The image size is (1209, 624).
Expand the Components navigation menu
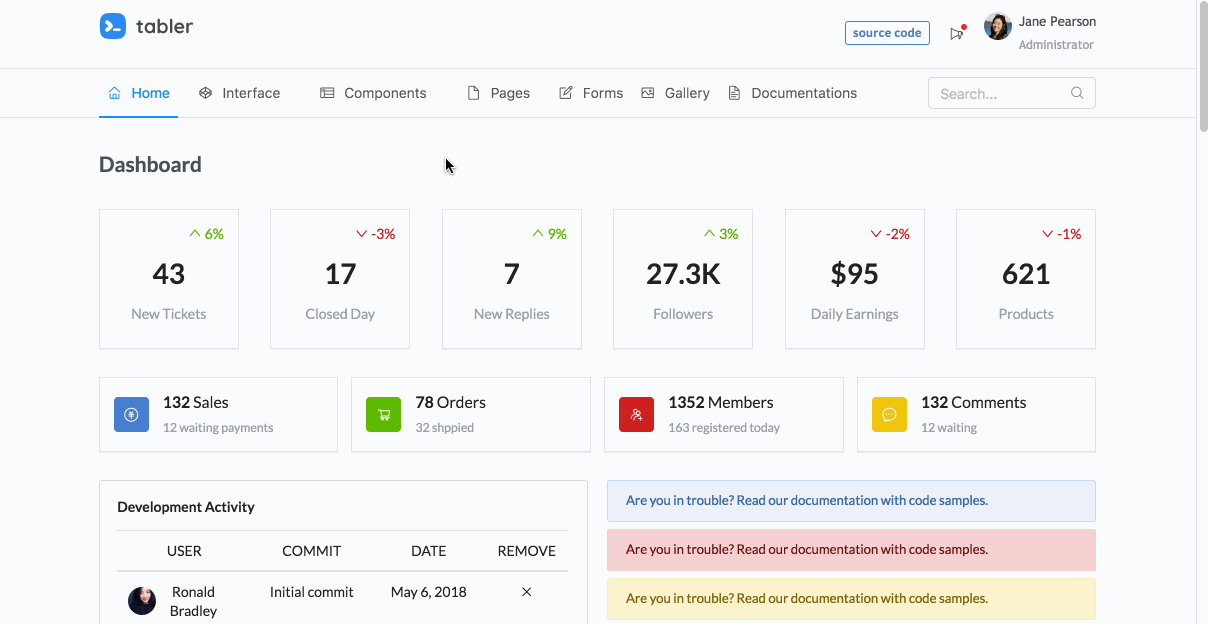[x=373, y=93]
